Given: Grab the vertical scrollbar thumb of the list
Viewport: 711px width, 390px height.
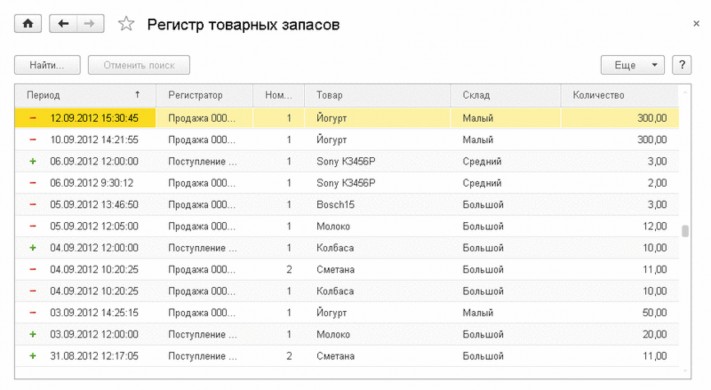Looking at the screenshot, I should click(x=685, y=231).
